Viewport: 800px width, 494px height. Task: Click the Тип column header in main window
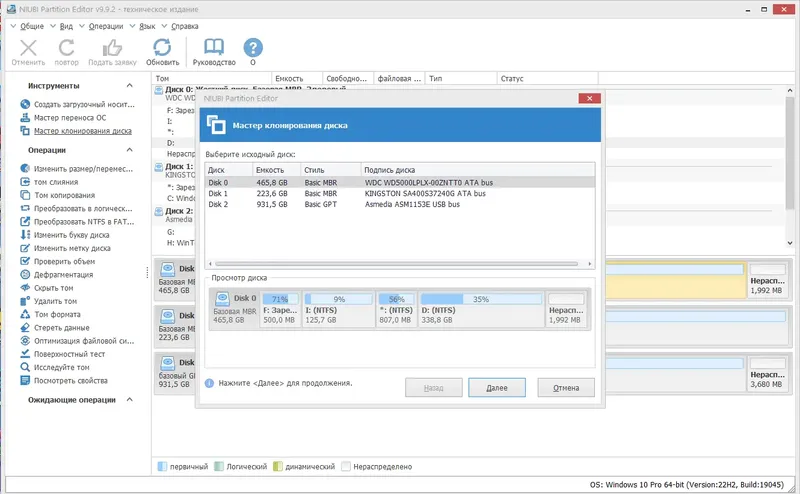(x=461, y=78)
